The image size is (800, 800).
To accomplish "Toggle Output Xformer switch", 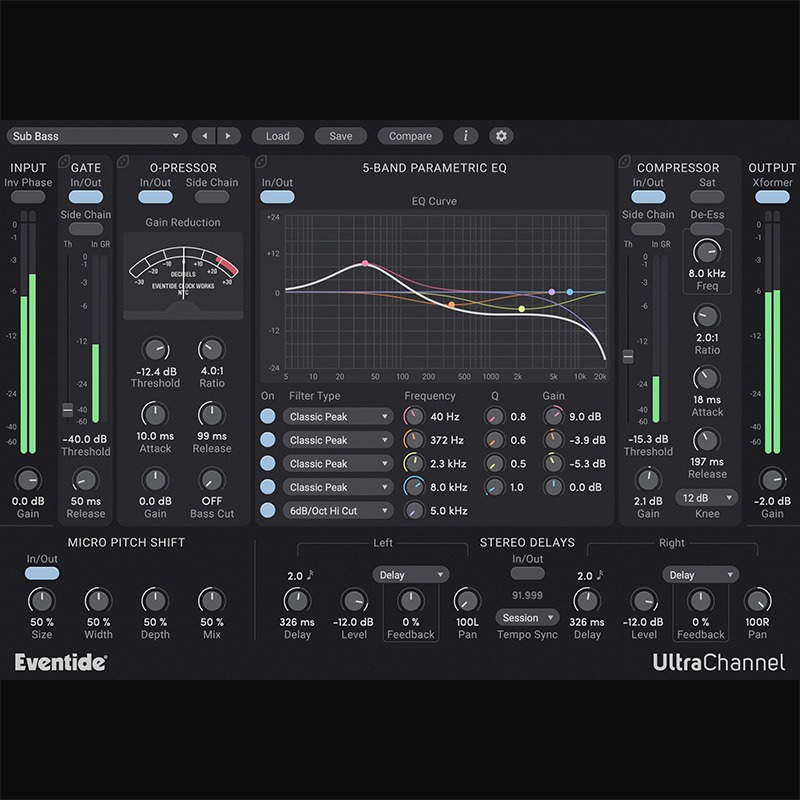I will coord(772,197).
